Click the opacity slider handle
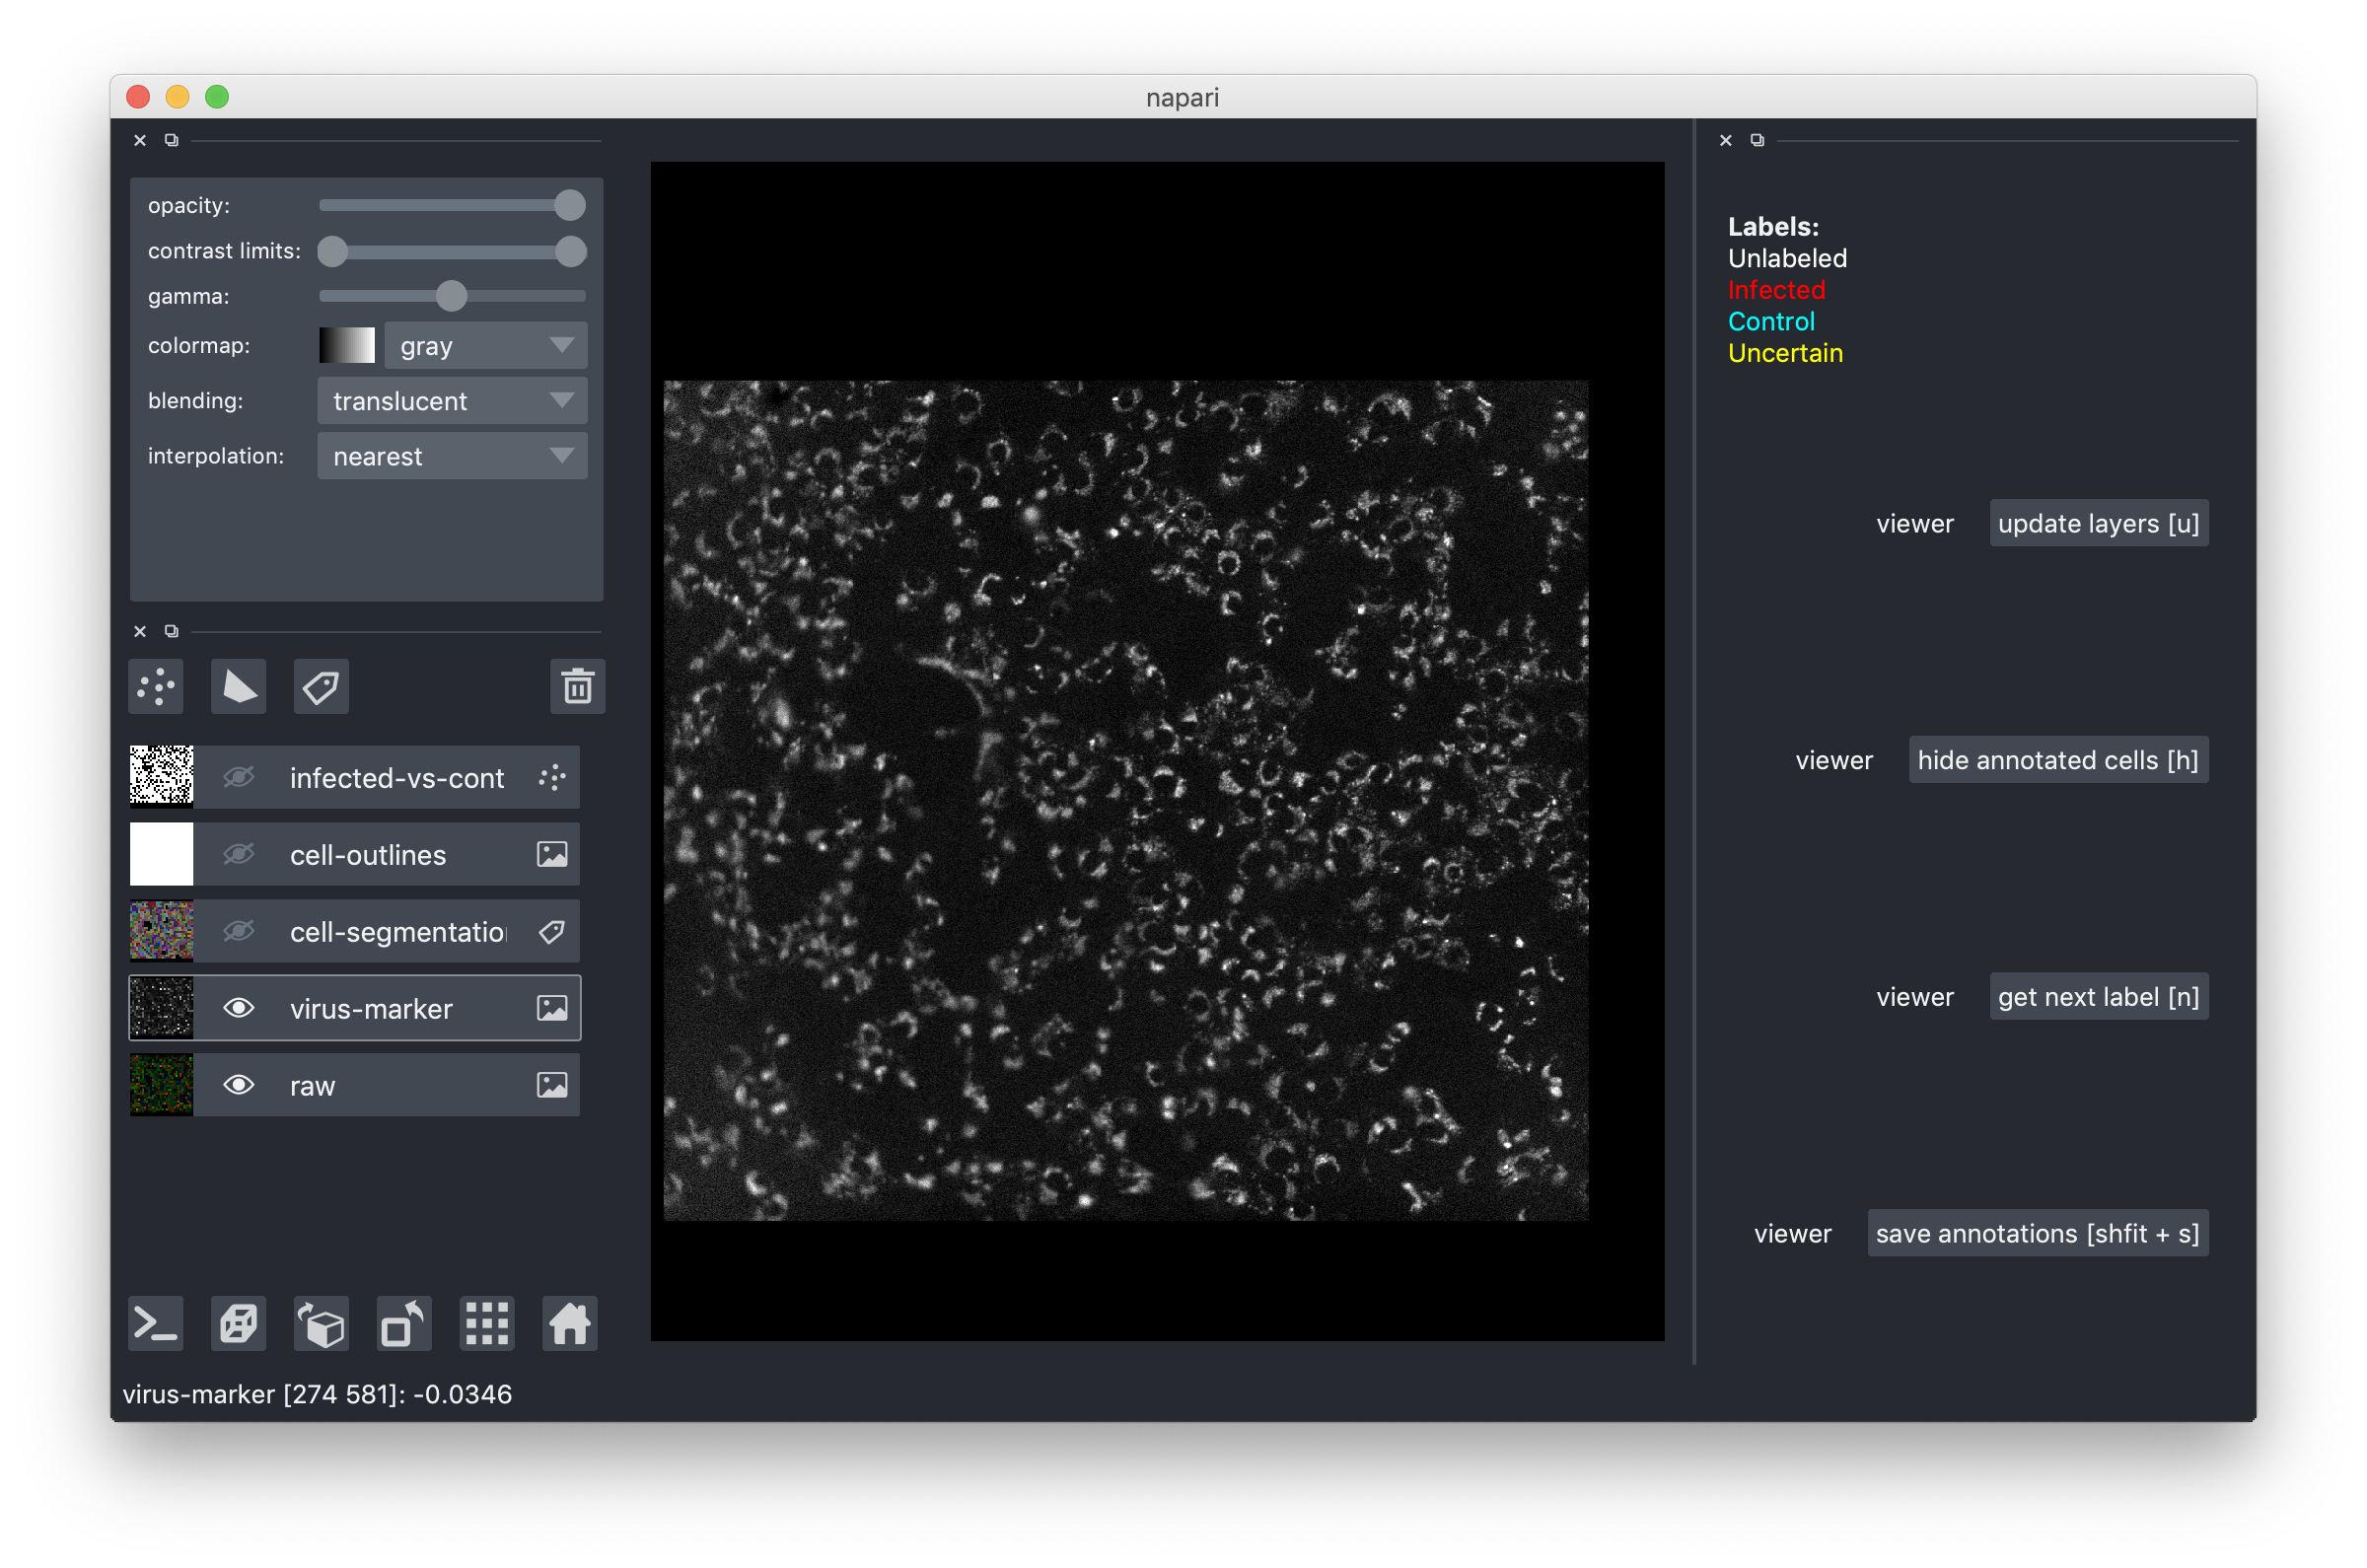Image resolution: width=2367 pixels, height=1568 pixels. [570, 205]
